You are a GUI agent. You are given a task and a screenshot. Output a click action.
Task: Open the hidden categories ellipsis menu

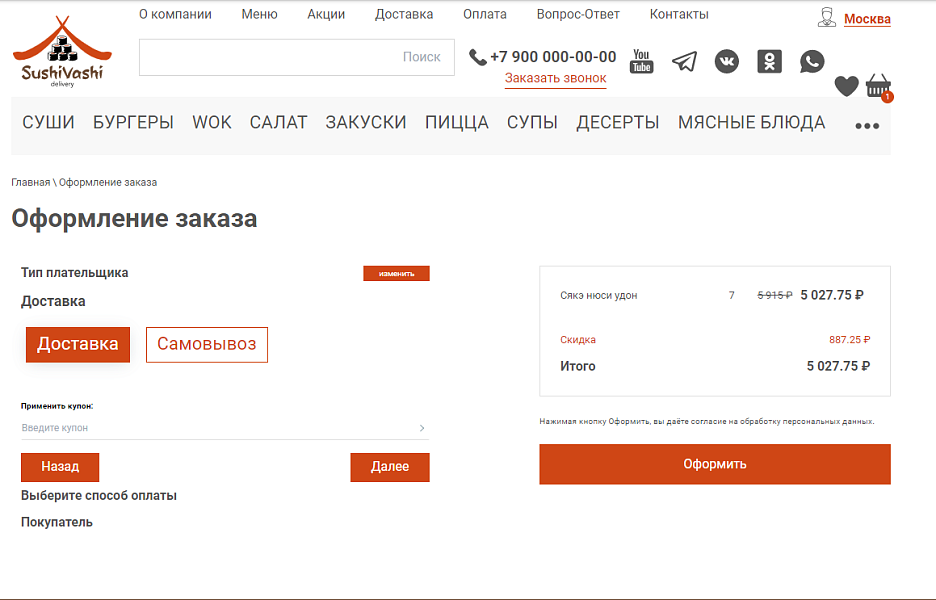[x=866, y=123]
